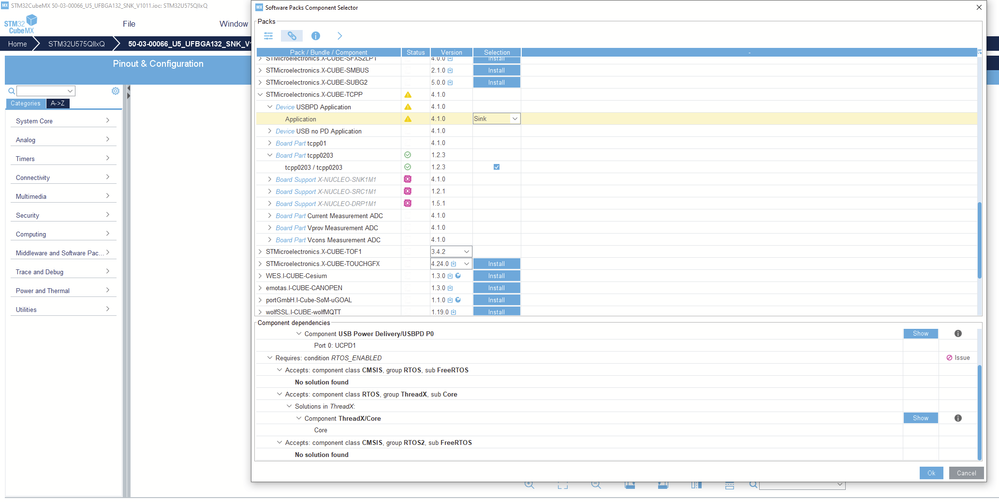
Task: Click download icon beside TOUCHGFX version 4.24.0
Action: point(454,264)
